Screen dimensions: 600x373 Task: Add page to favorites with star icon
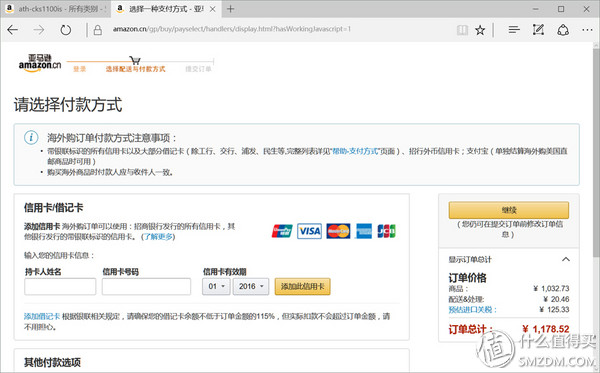point(480,30)
